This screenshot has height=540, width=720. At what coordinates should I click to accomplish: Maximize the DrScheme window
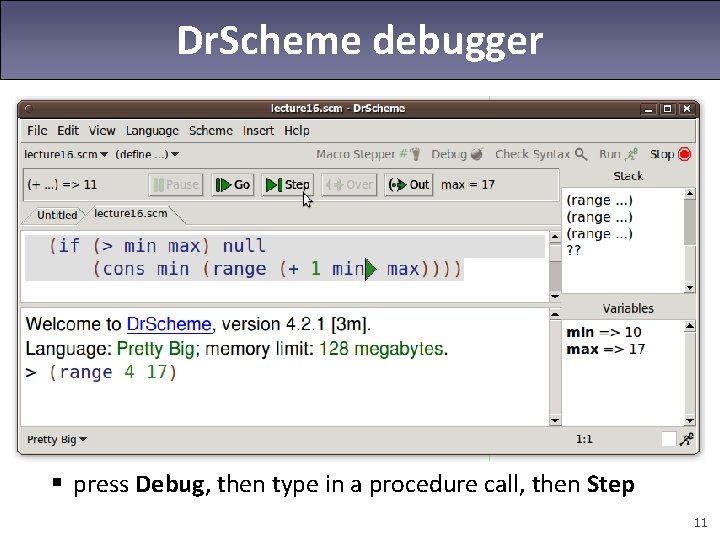[x=667, y=109]
